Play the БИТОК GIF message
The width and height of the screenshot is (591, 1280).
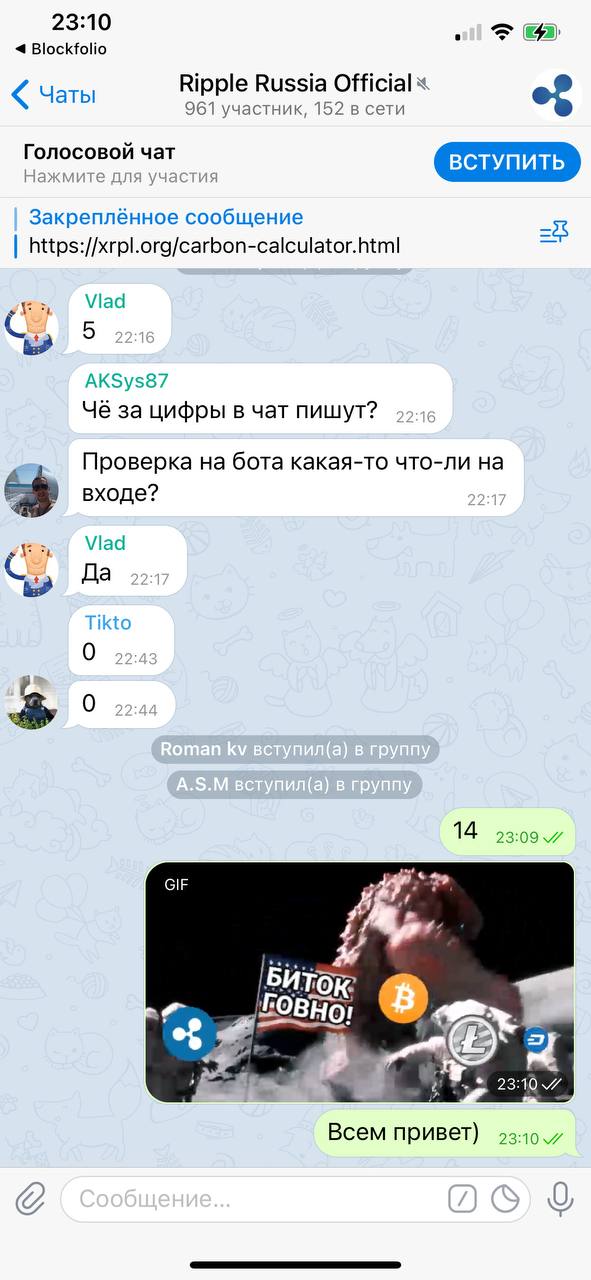(360, 982)
